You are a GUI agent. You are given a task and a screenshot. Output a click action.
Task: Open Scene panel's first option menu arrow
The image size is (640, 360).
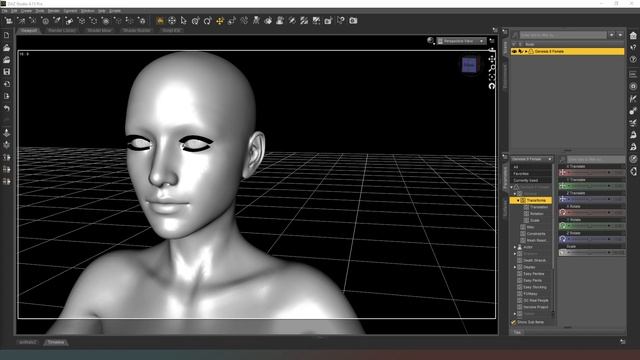click(611, 36)
